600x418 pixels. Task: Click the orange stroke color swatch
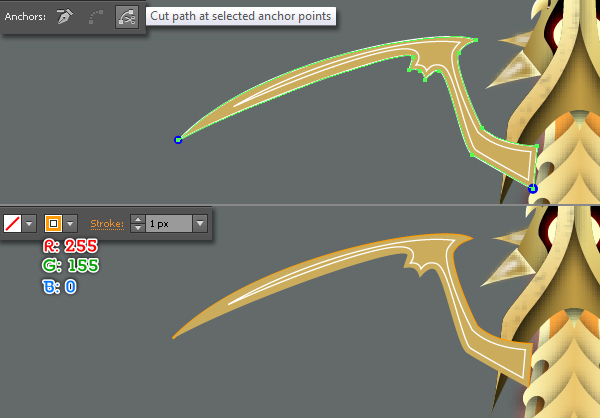coord(54,224)
